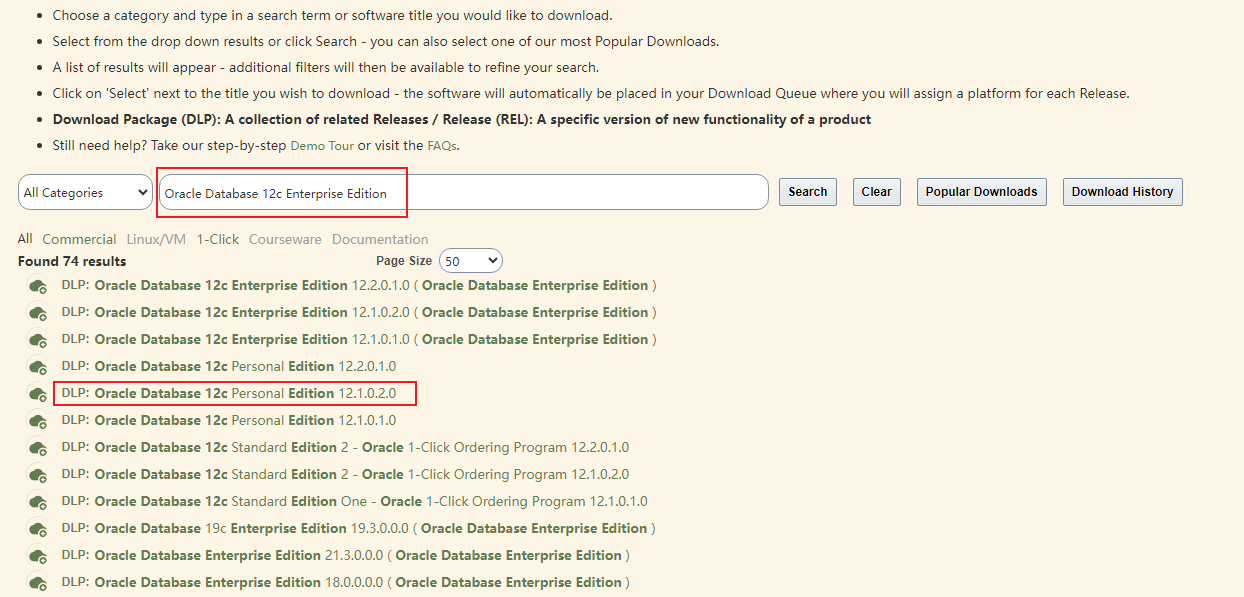Click download icon beside Enterprise Edition 12.1.0.2.0
The image size is (1244, 597).
[39, 313]
